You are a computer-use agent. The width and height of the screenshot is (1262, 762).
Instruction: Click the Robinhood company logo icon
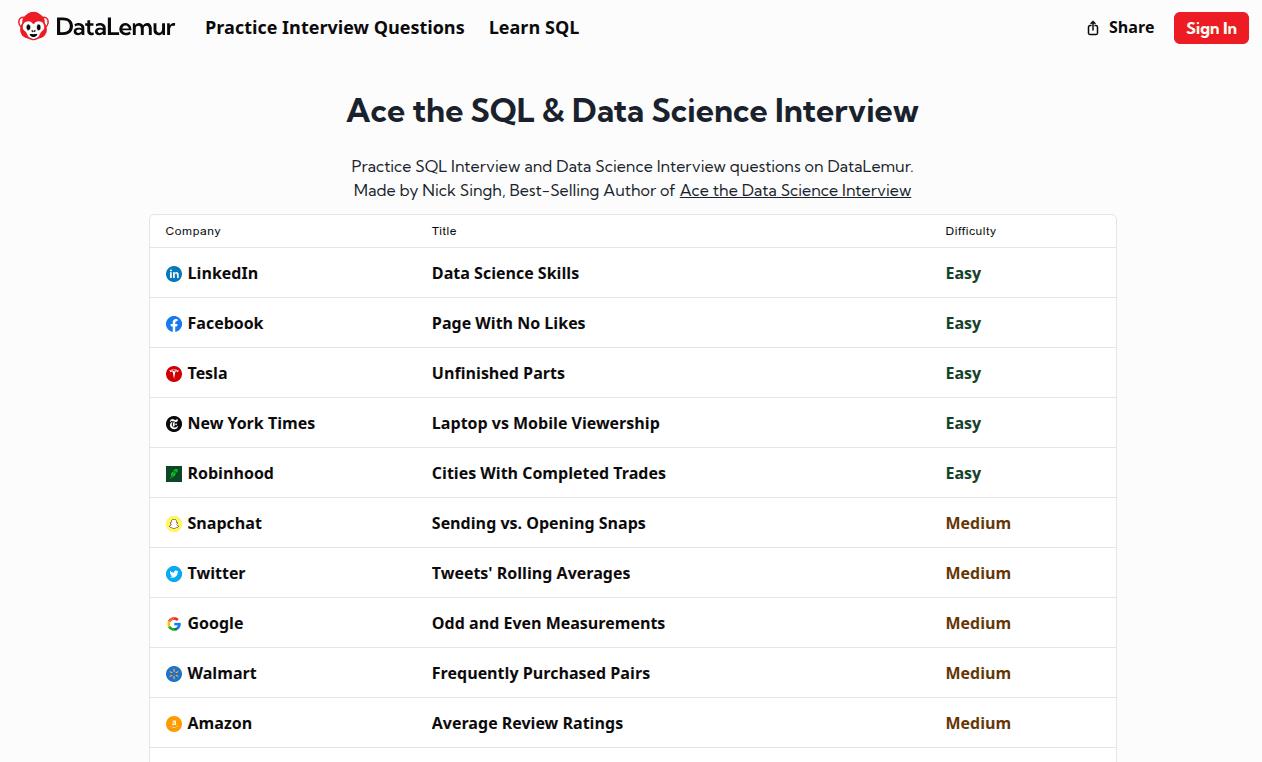click(174, 474)
